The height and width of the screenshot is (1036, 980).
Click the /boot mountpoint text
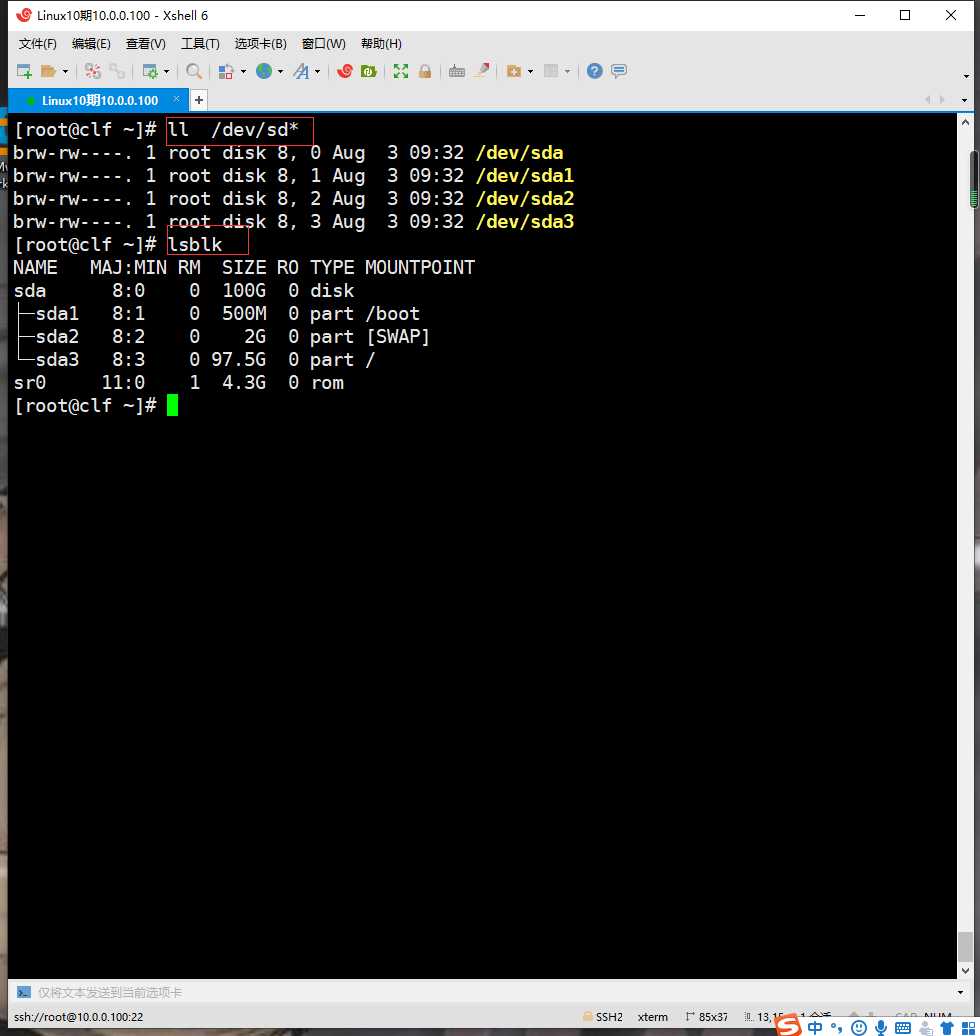click(392, 313)
